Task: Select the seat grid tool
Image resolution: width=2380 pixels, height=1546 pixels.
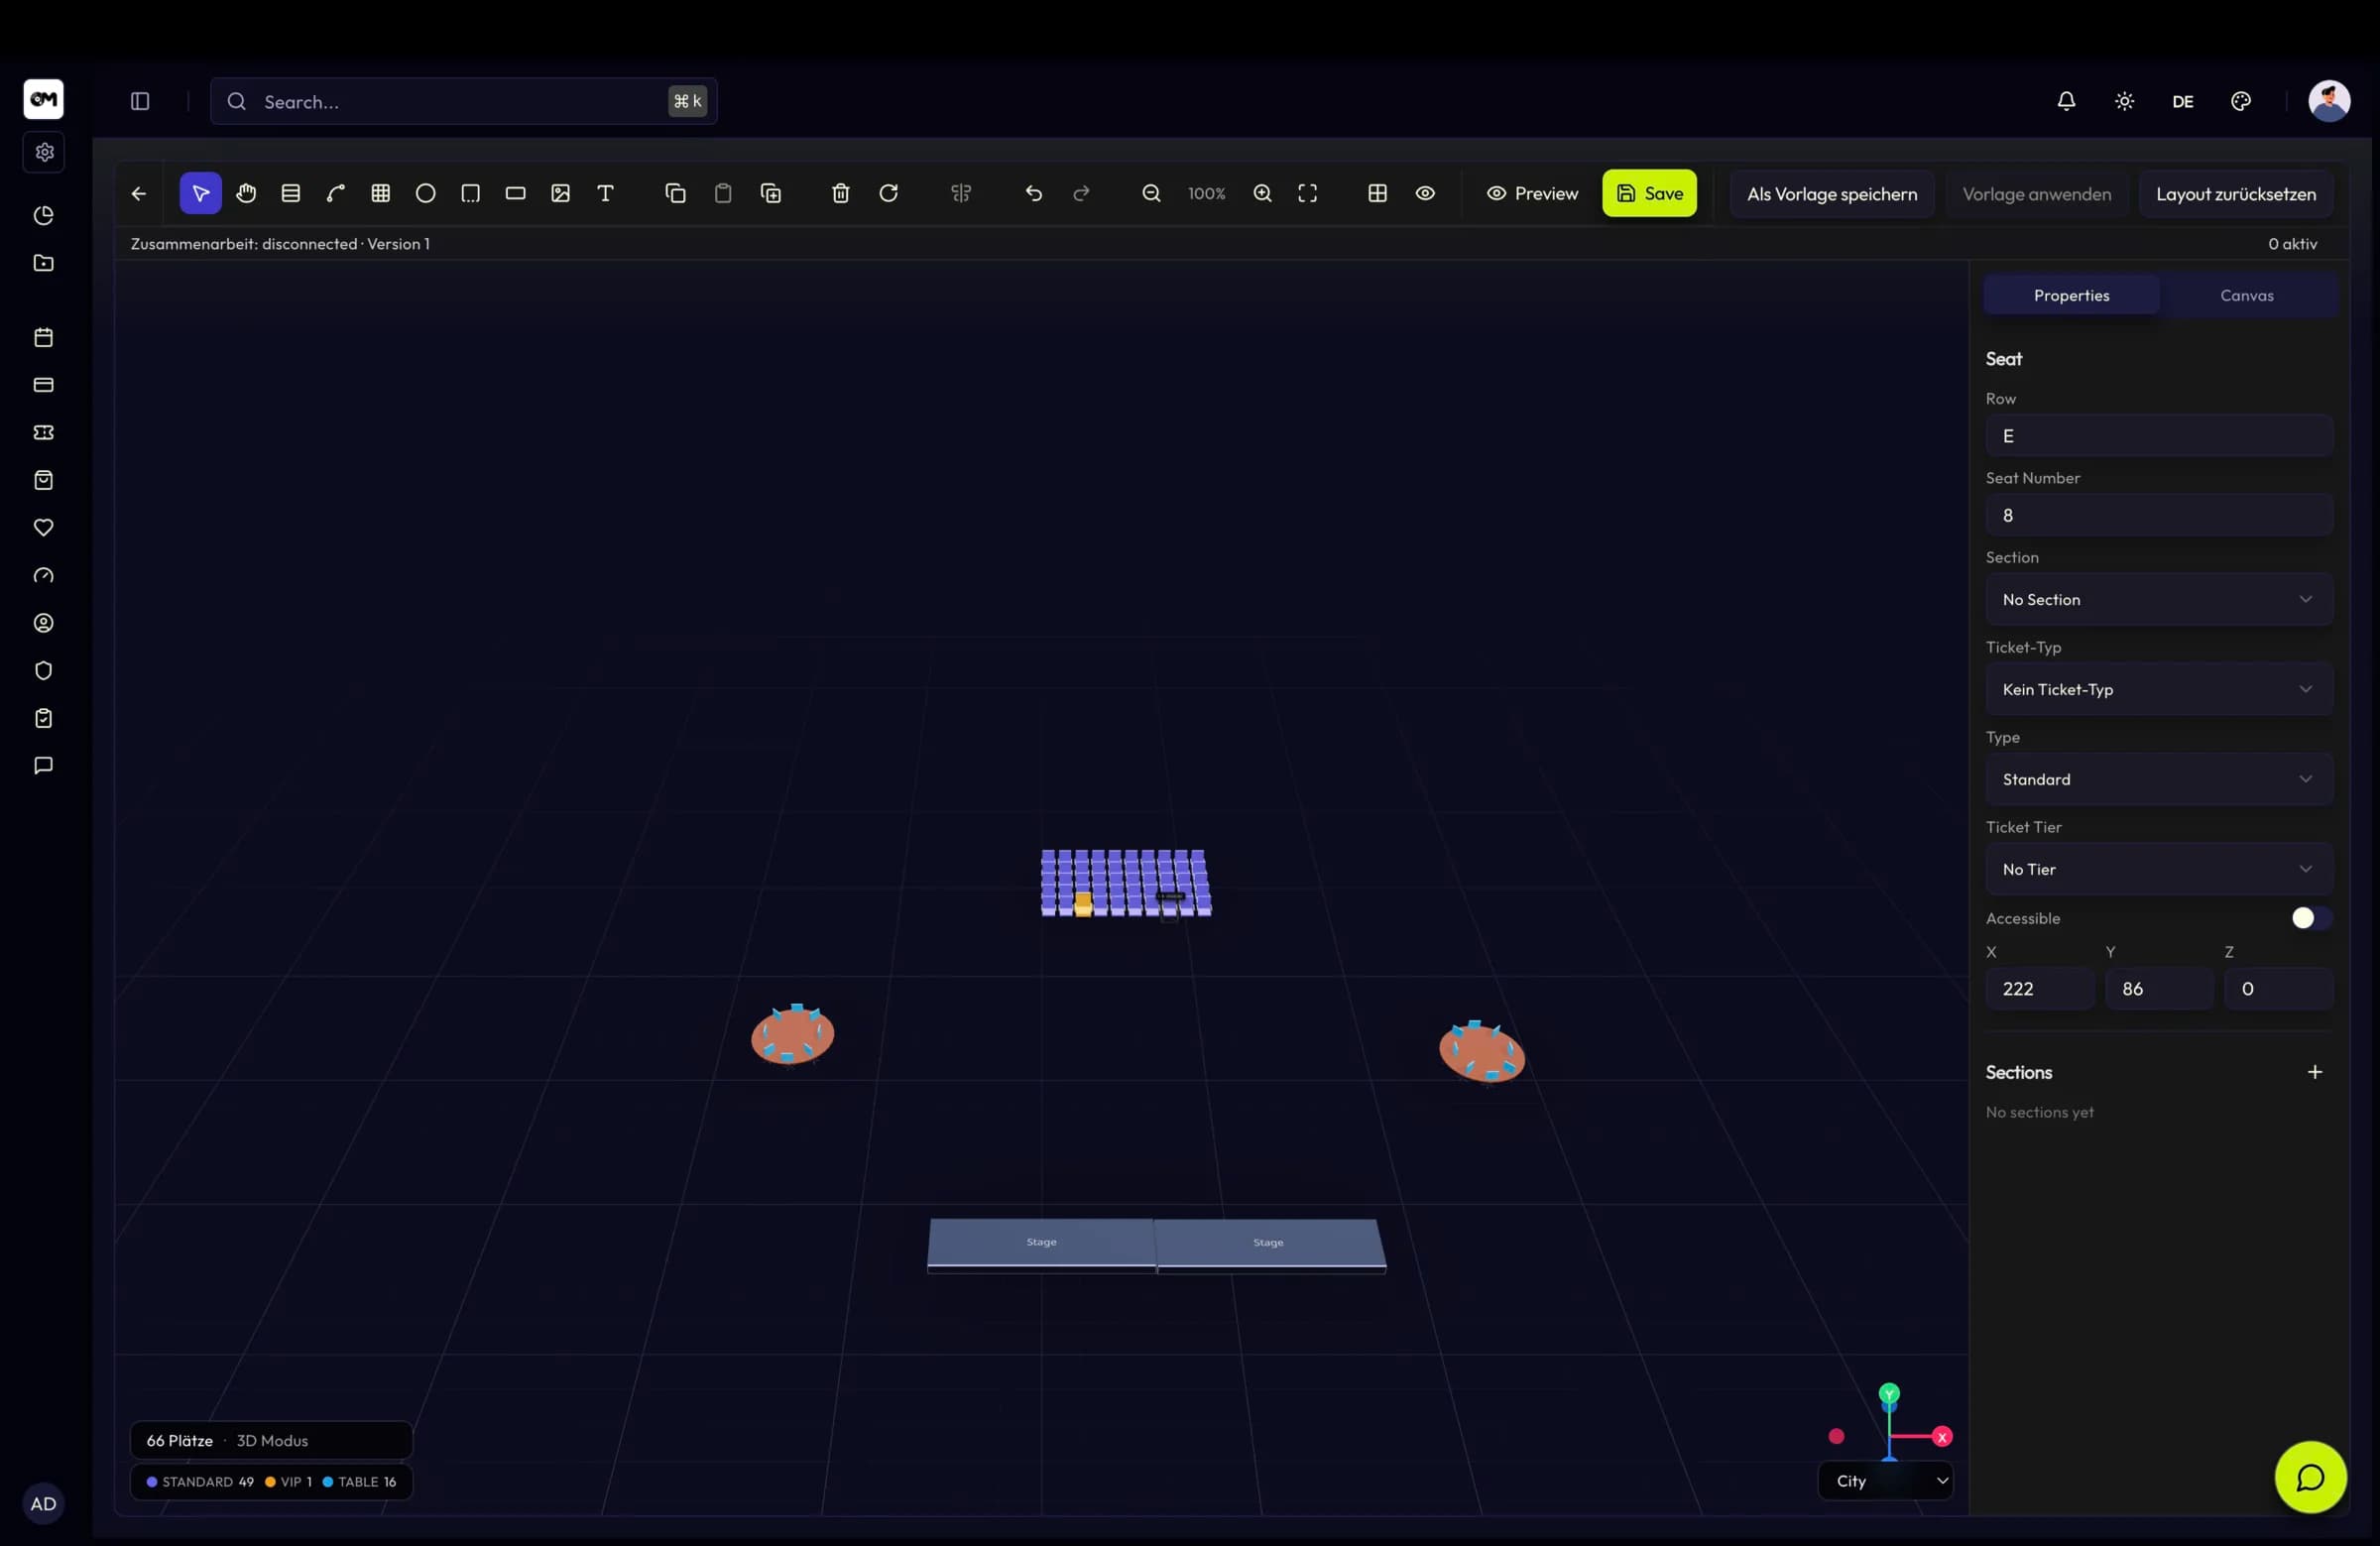Action: click(381, 193)
